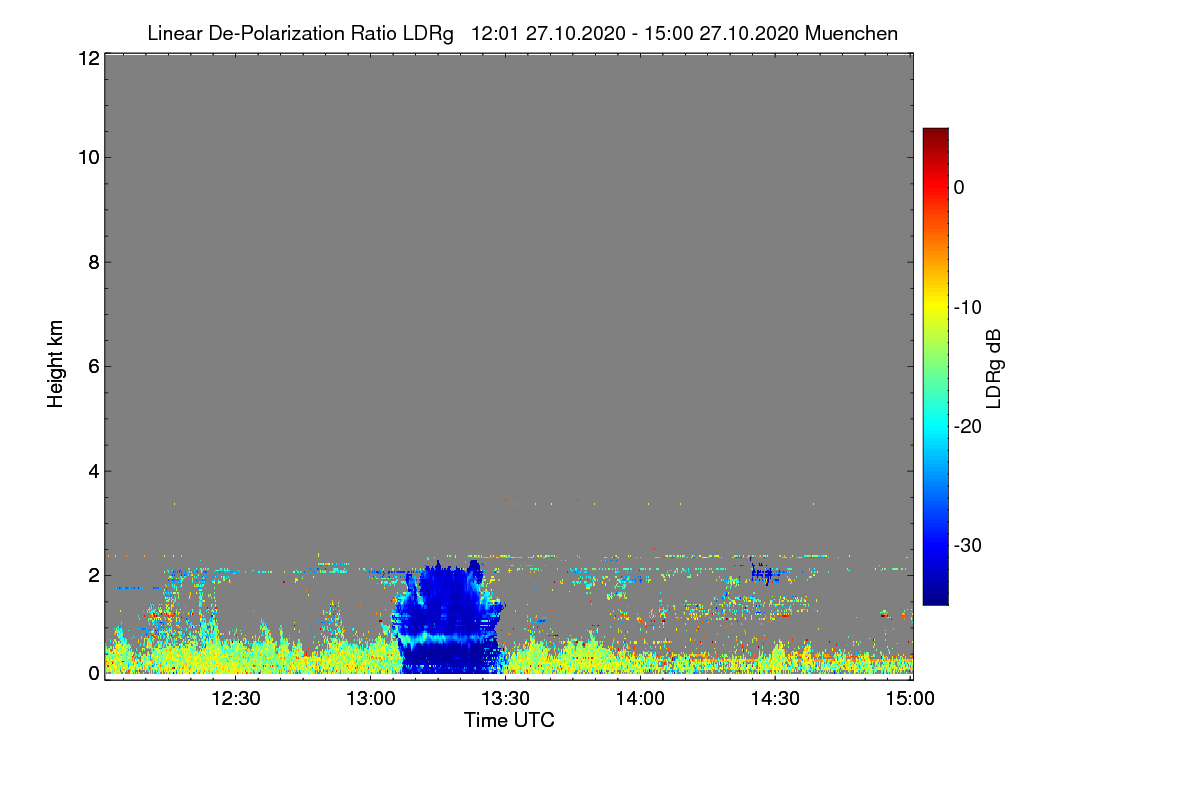Click the height axis label 10

pyautogui.click(x=87, y=157)
